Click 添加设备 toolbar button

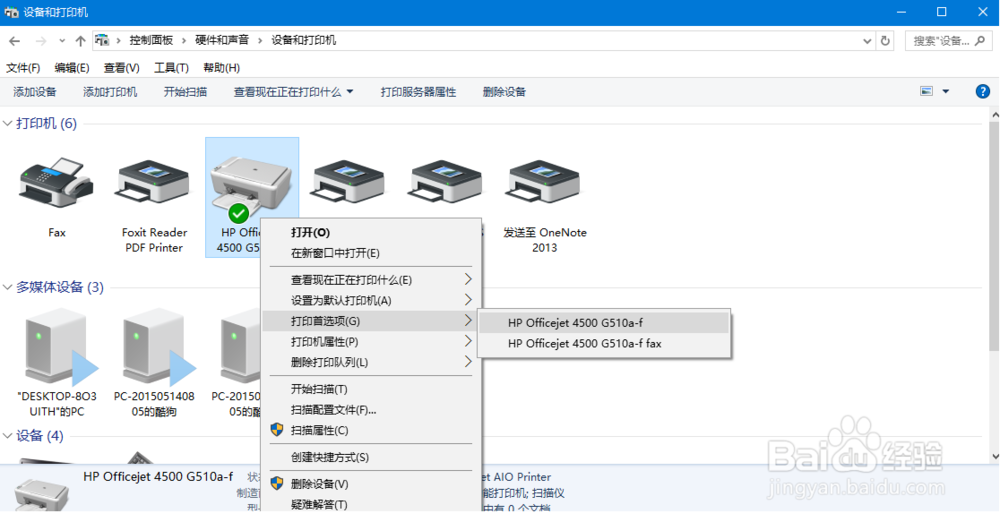point(35,92)
